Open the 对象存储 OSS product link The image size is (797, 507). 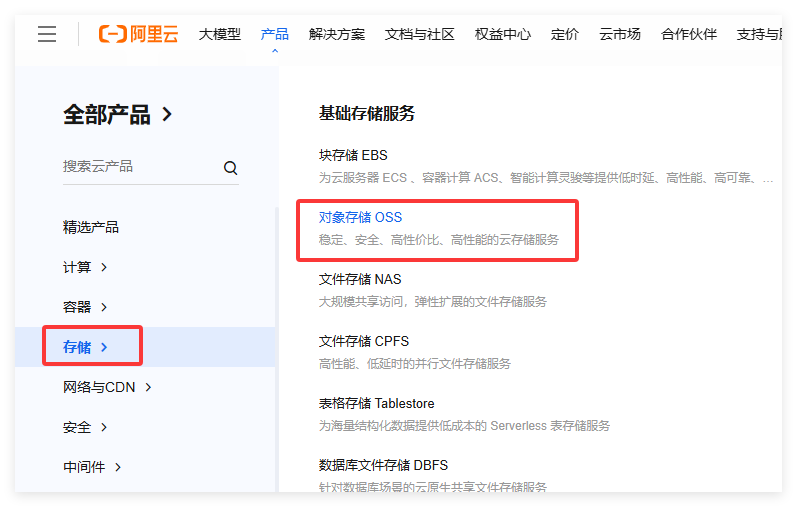coord(360,217)
